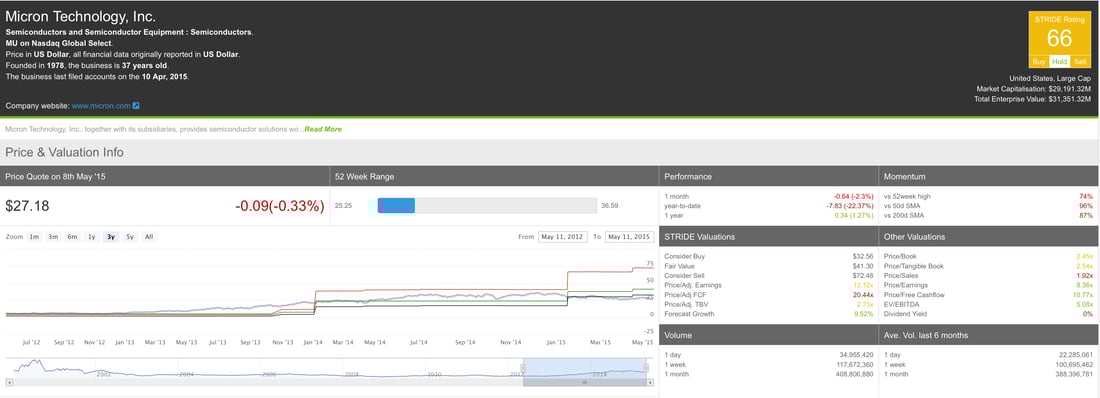
Task: Set chart zoom to 1m
Action: pyautogui.click(x=34, y=237)
